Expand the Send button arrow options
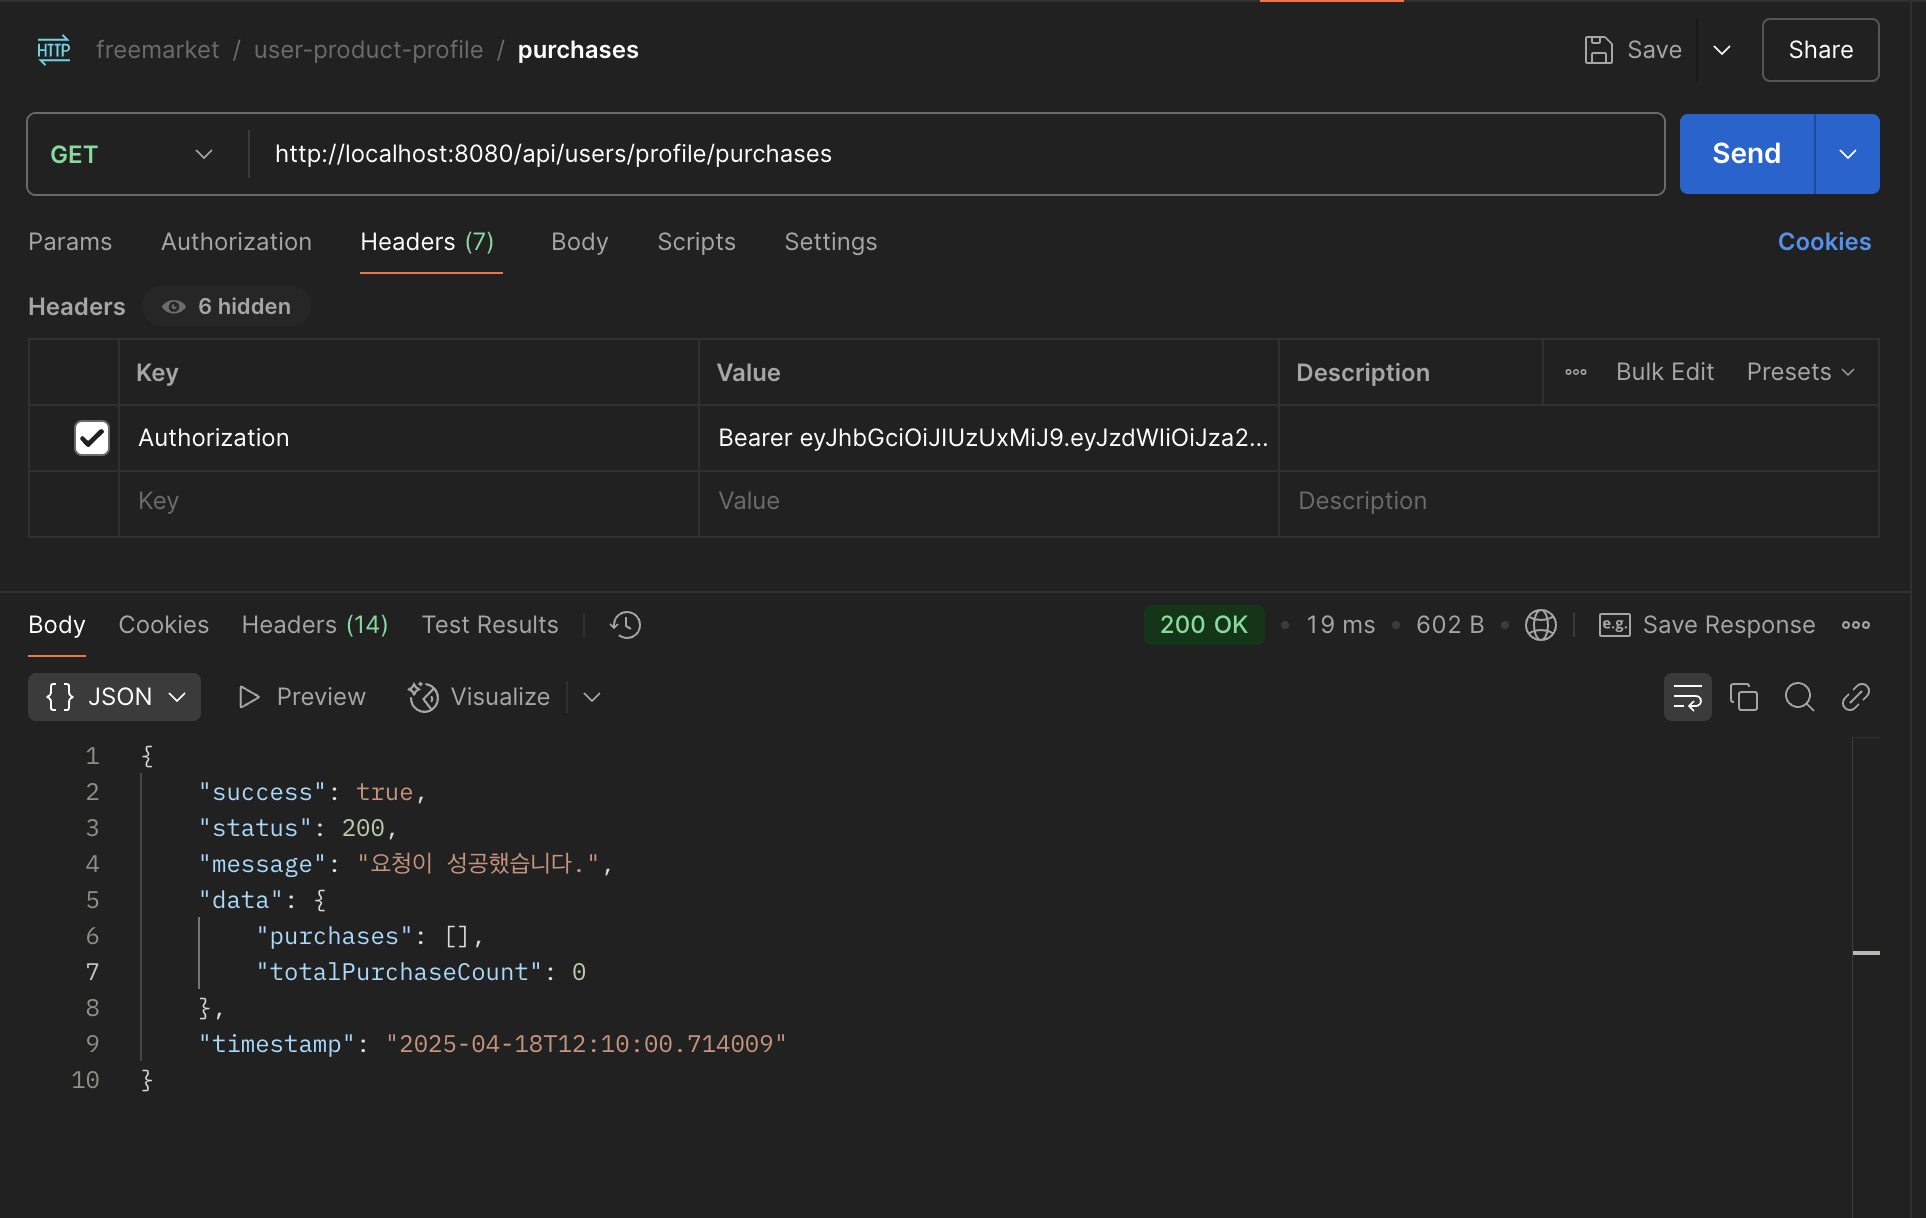The width and height of the screenshot is (1926, 1218). click(1847, 154)
